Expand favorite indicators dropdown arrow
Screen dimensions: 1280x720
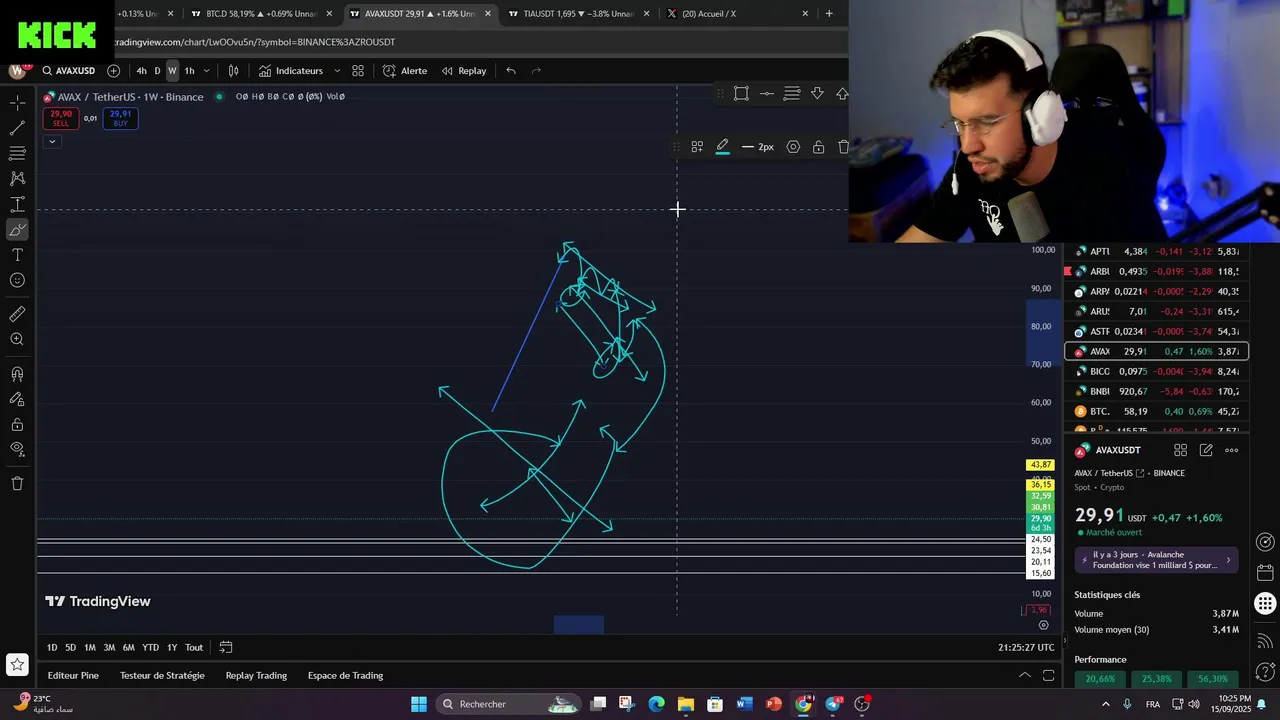click(x=337, y=71)
